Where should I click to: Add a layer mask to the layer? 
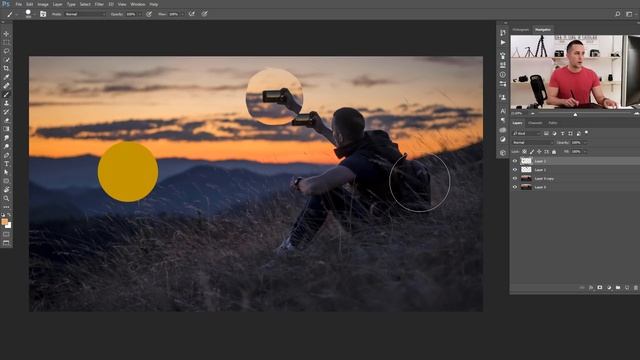click(x=600, y=287)
